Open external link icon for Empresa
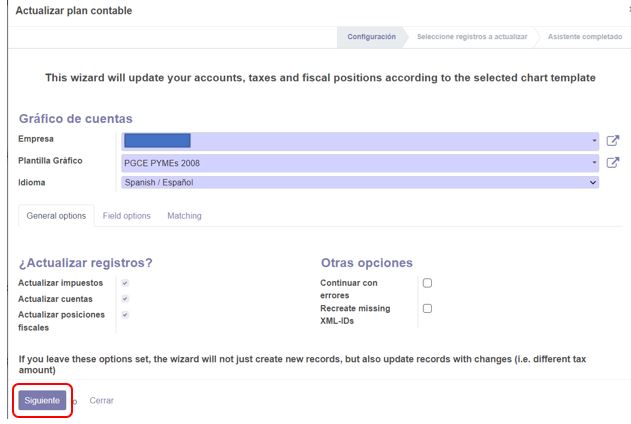 pos(612,141)
